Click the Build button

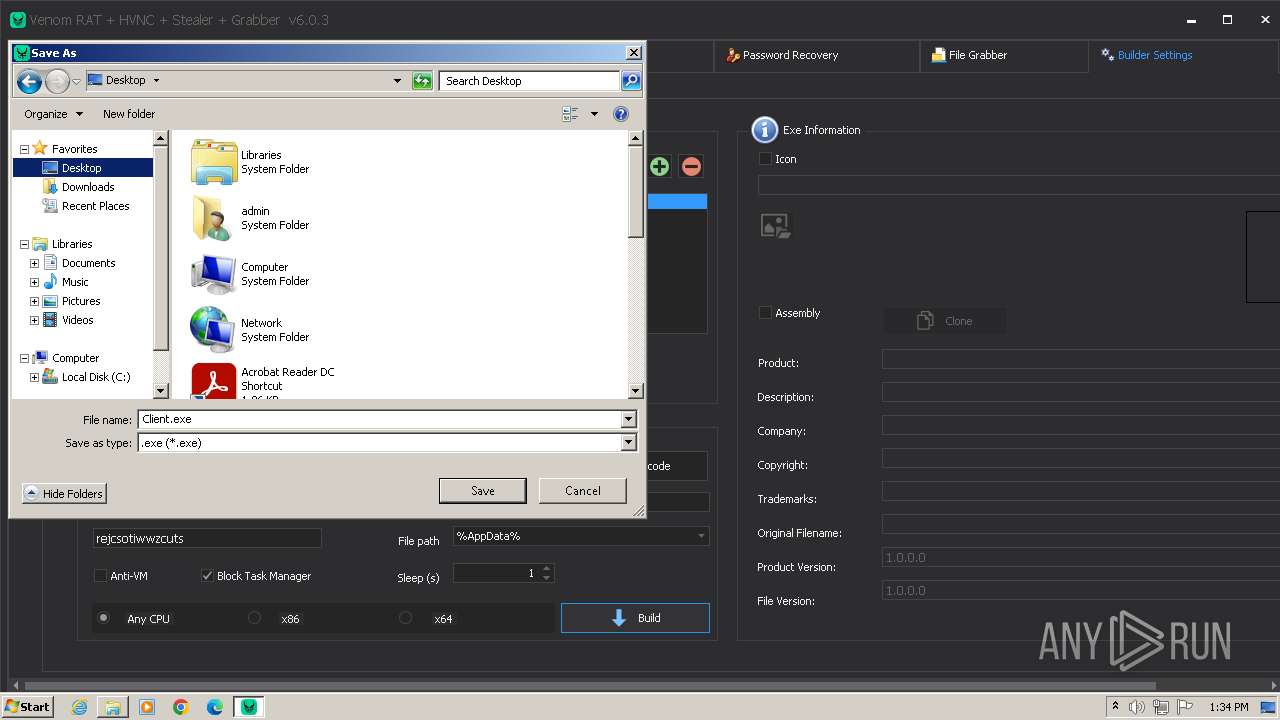[635, 618]
